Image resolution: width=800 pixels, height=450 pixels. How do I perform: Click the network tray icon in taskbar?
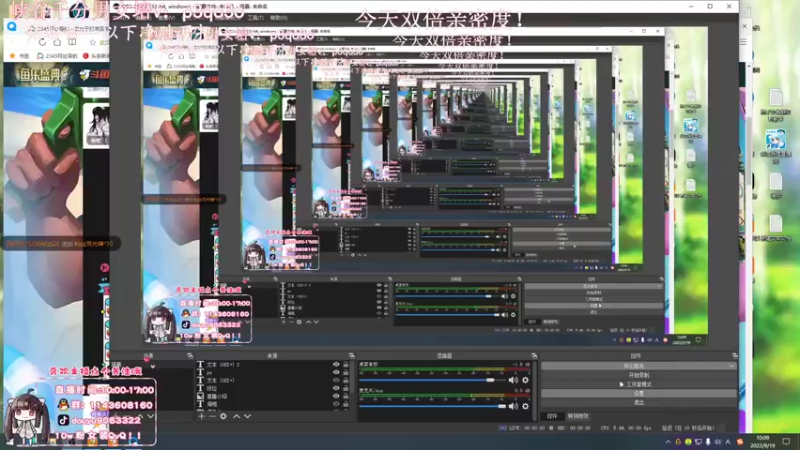click(x=698, y=442)
